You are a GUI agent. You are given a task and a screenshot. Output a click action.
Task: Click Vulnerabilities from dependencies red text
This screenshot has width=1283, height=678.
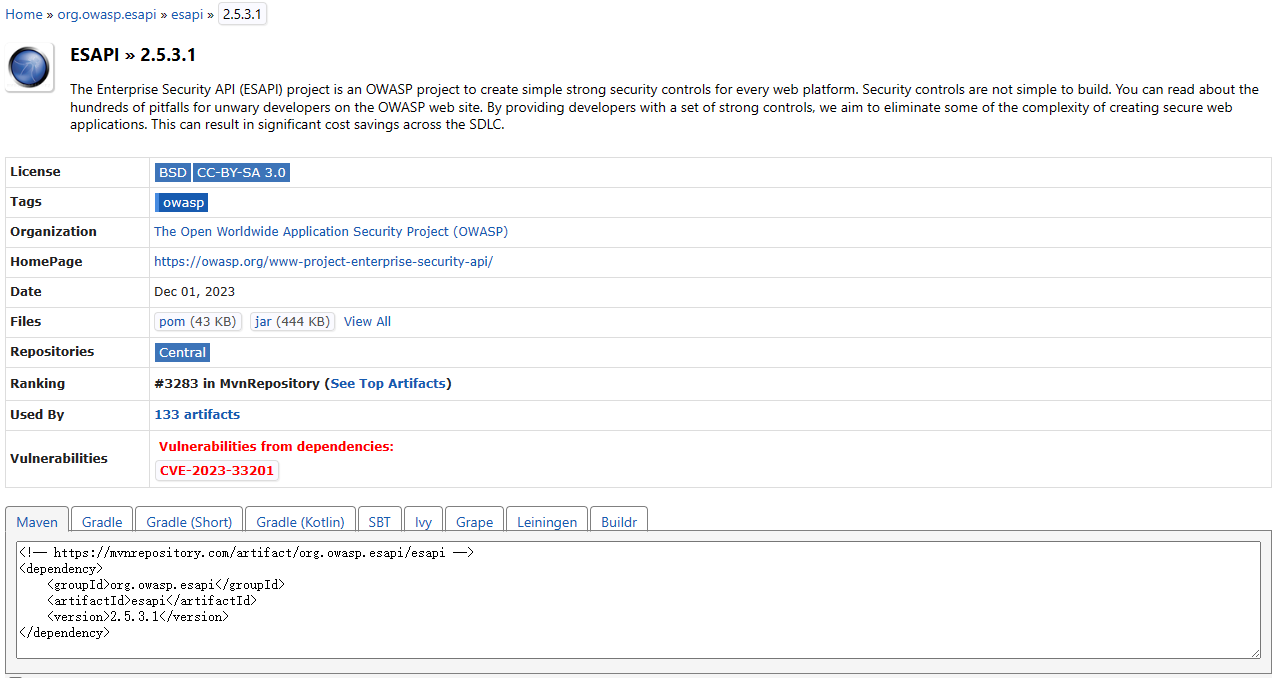[276, 446]
